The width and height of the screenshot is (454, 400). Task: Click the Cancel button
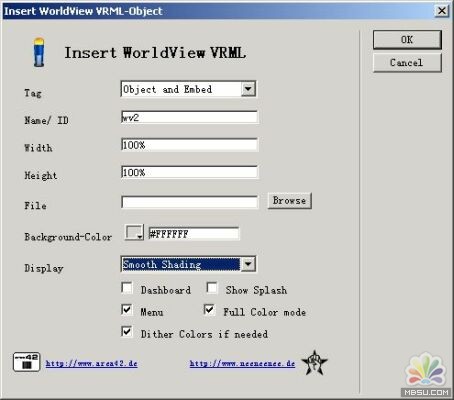tap(407, 63)
